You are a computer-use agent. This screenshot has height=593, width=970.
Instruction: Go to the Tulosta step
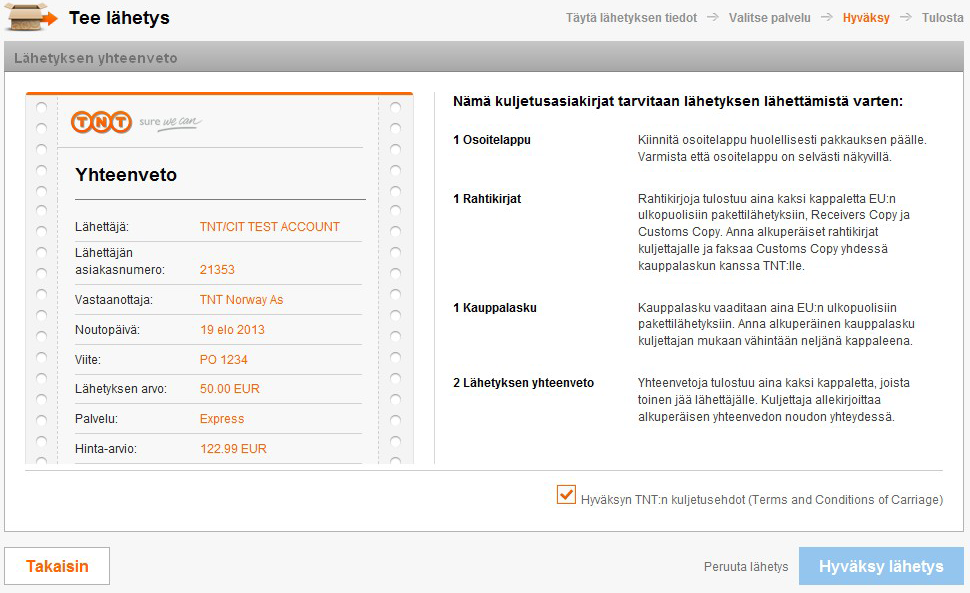point(942,18)
